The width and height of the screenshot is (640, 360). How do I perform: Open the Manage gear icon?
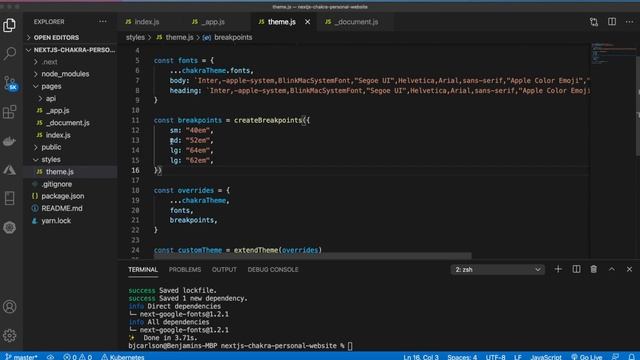click(9, 336)
